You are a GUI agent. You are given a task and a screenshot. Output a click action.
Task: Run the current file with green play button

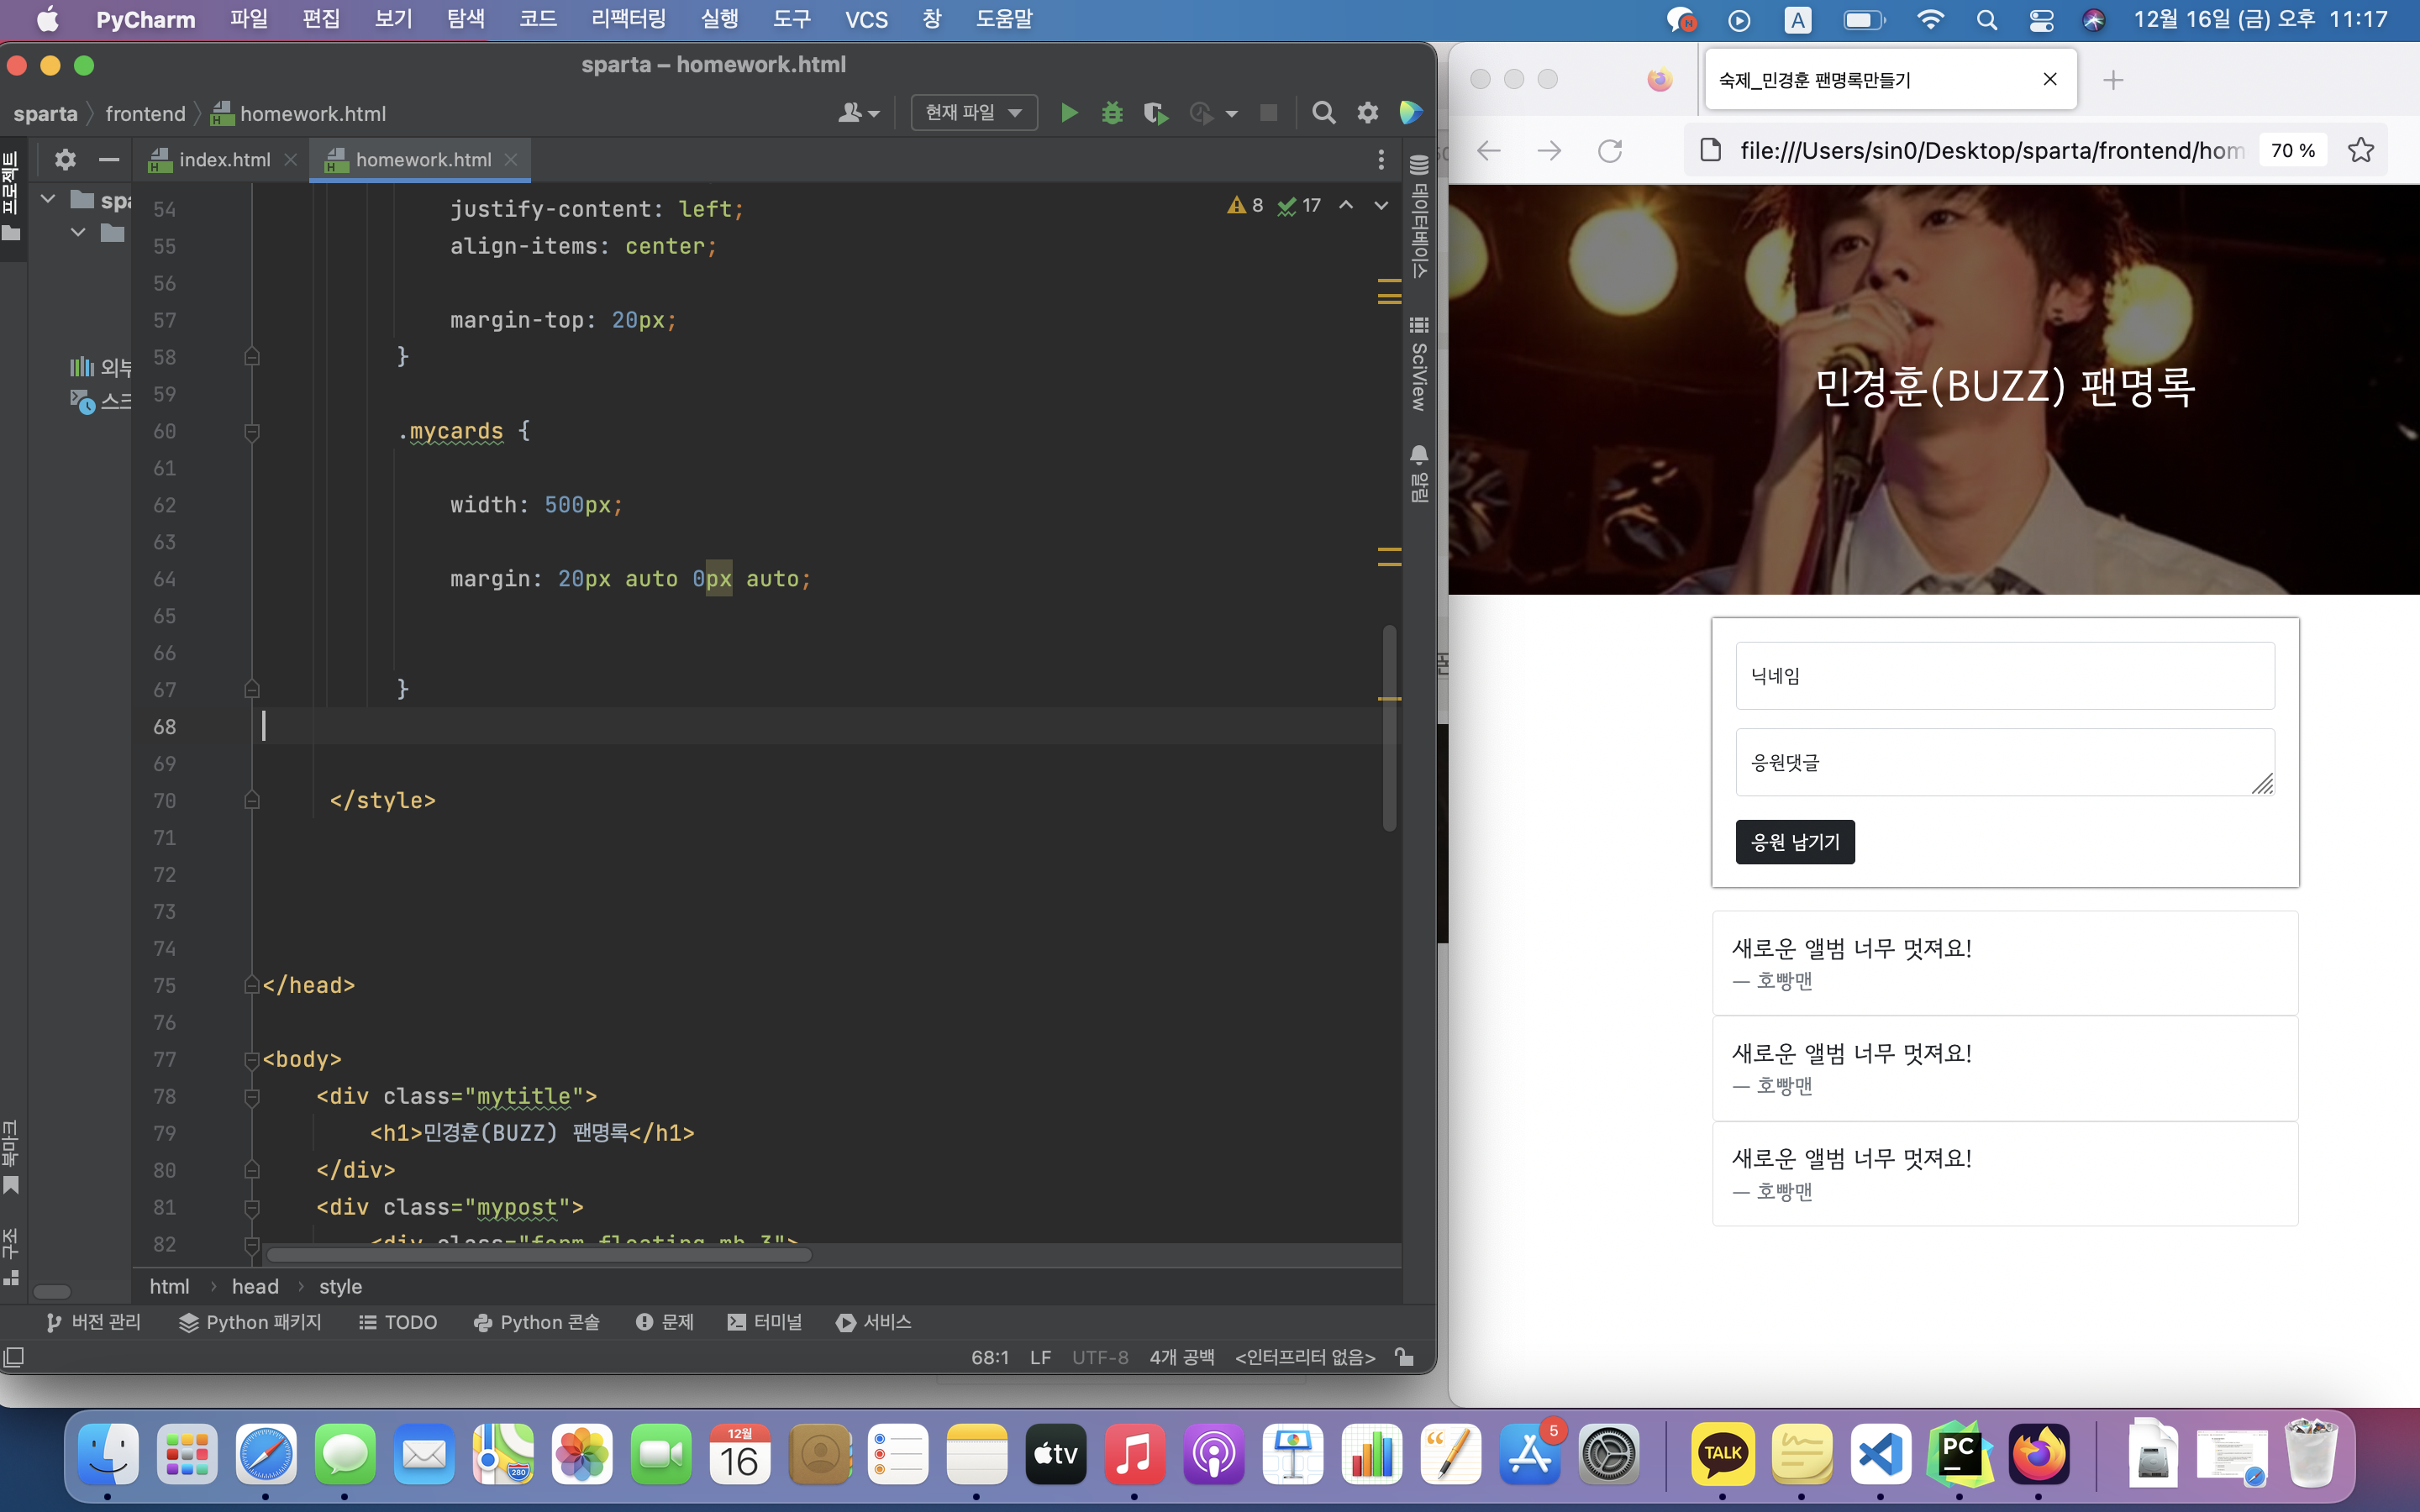(1069, 113)
